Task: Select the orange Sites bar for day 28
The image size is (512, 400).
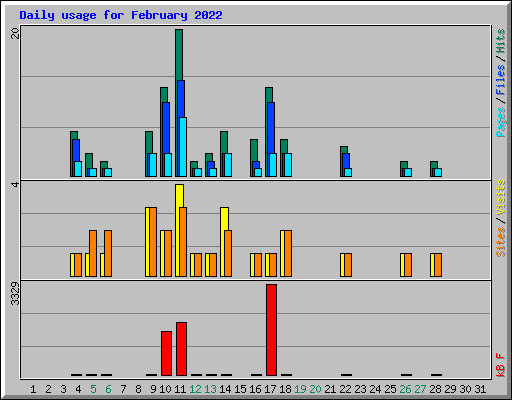Action: tap(438, 265)
